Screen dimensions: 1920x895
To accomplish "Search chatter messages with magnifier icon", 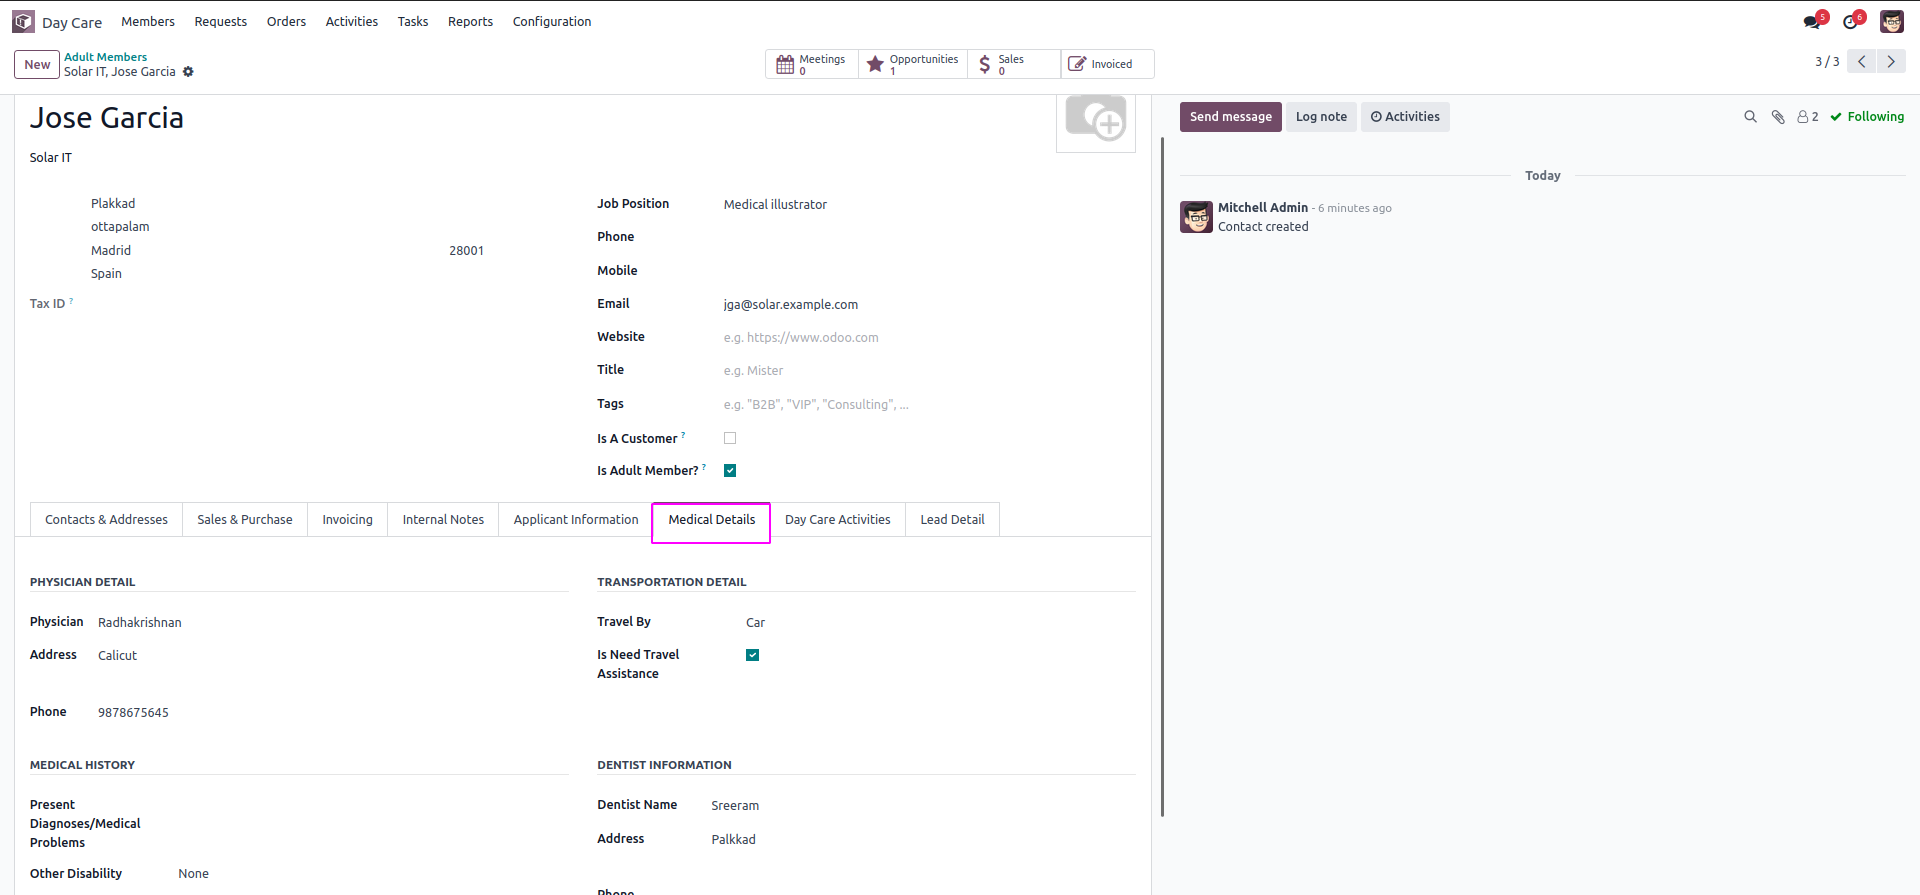I will coord(1750,117).
